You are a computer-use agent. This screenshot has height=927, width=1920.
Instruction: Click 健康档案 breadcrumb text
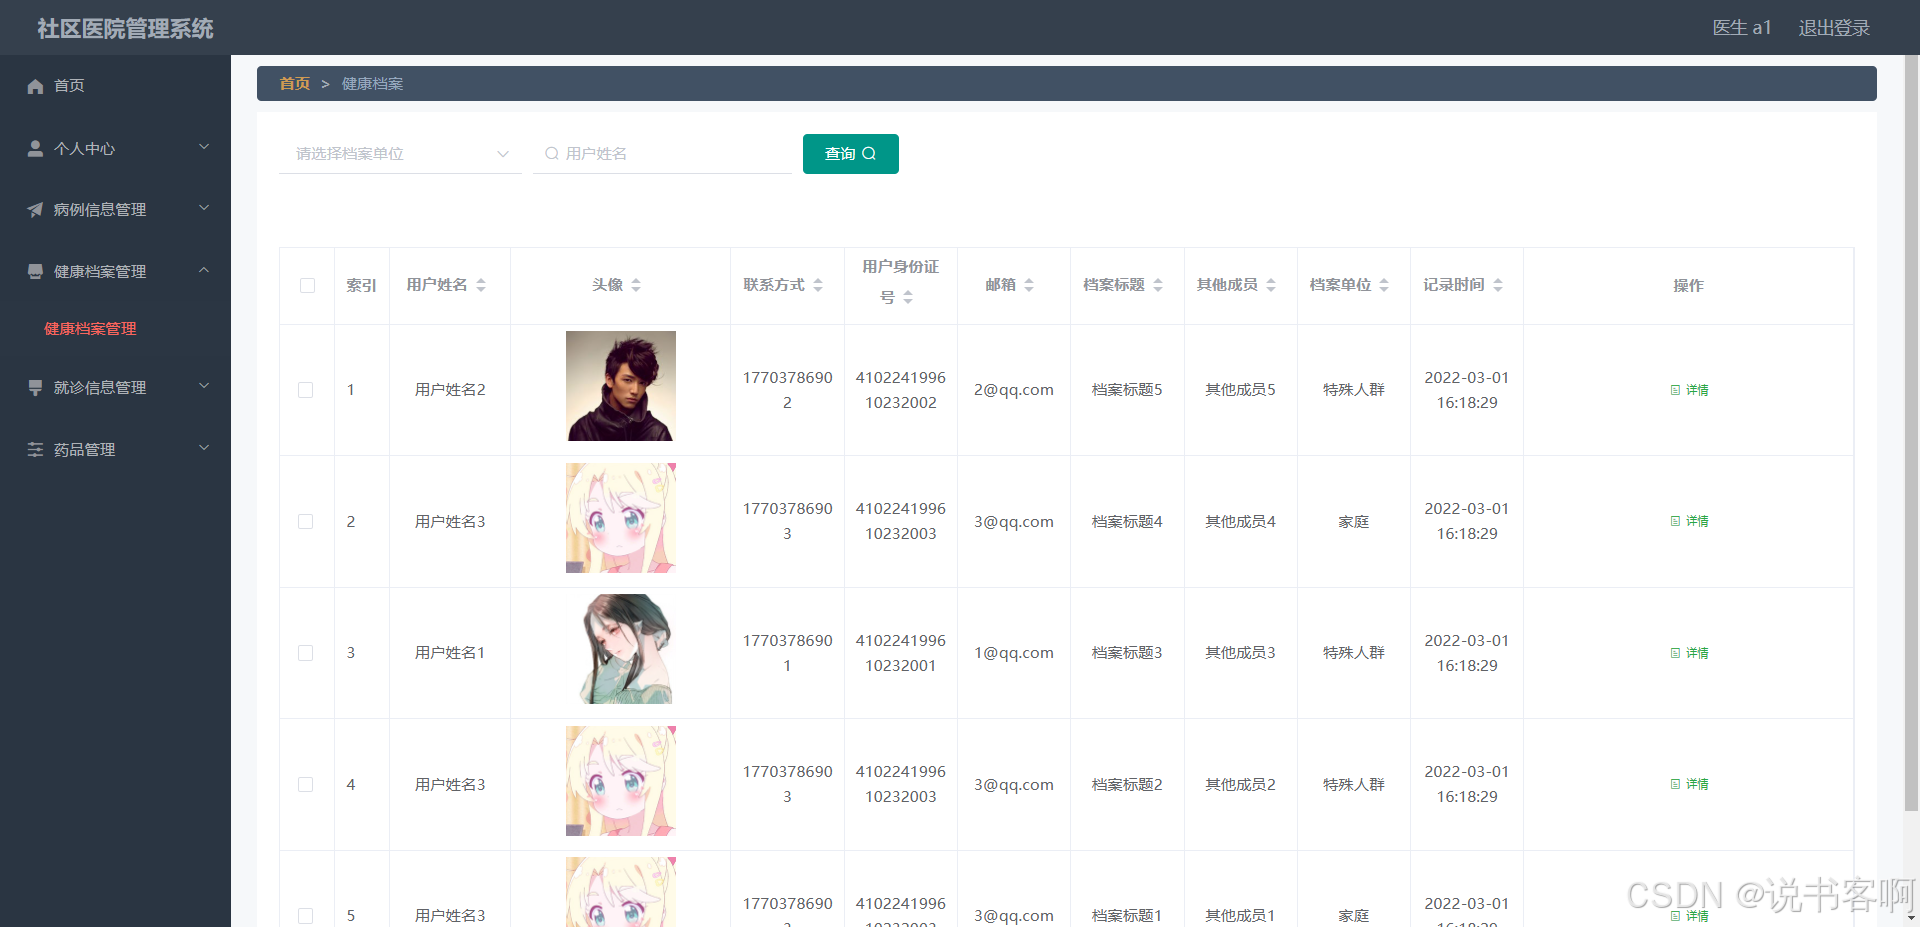373,84
